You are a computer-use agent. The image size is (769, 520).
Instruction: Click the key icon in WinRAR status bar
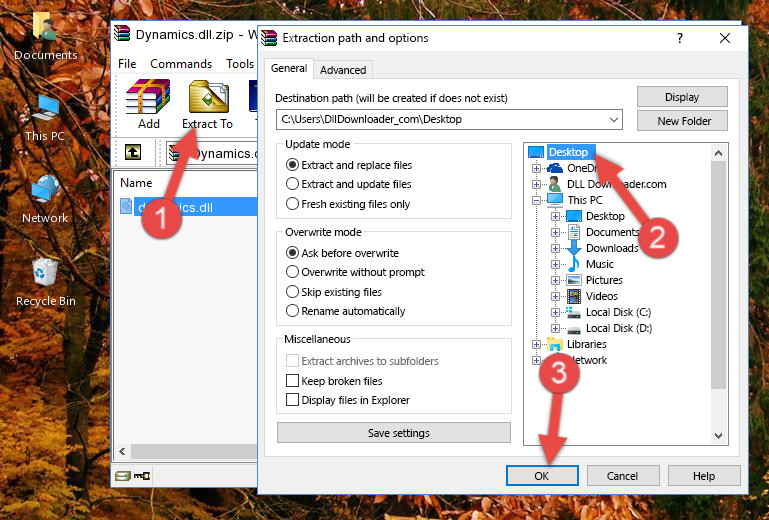pos(142,475)
